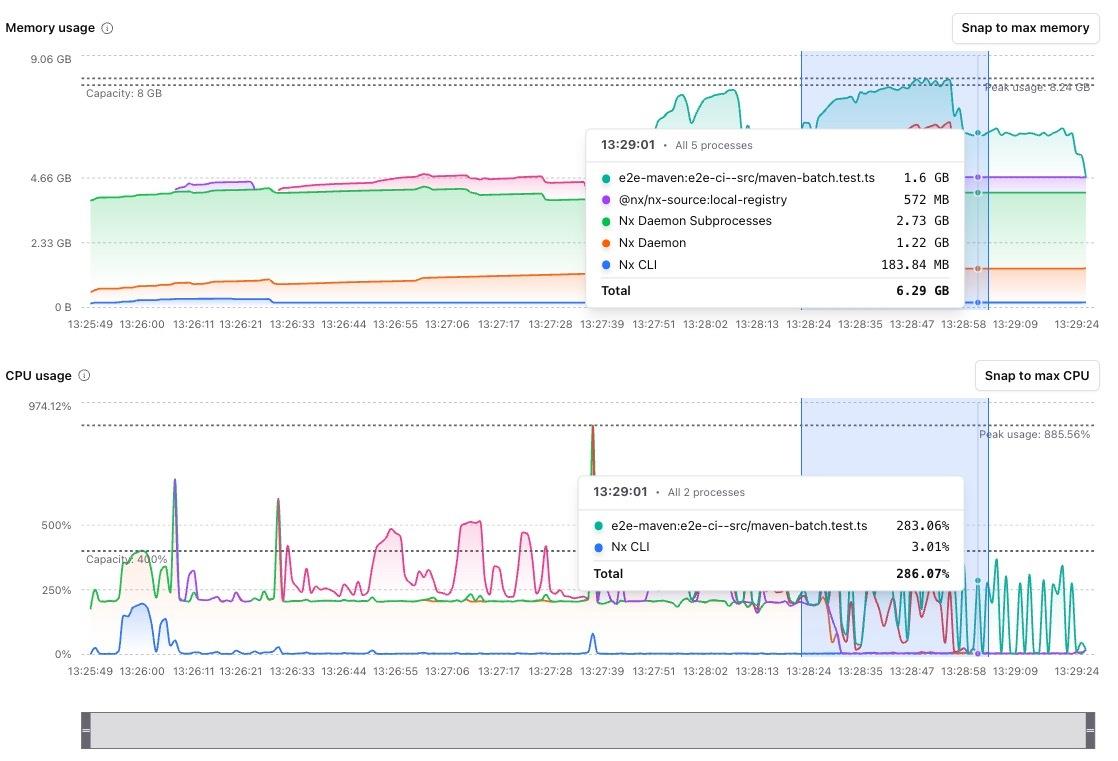This screenshot has height=761, width=1118.
Task: Click the Snap to max CPU button
Action: tap(1037, 376)
